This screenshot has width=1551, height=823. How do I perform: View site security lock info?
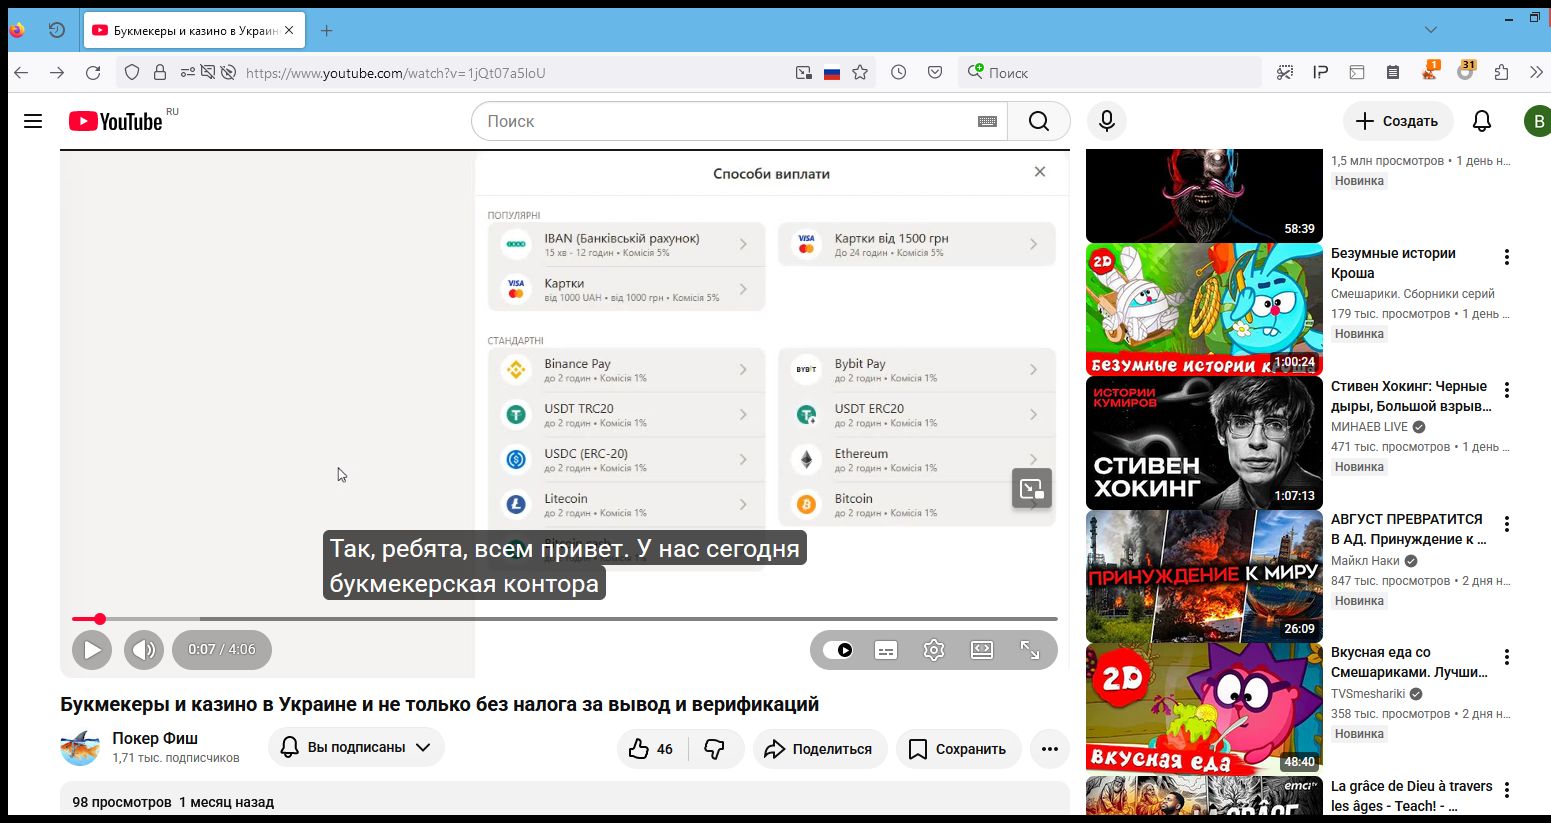160,72
